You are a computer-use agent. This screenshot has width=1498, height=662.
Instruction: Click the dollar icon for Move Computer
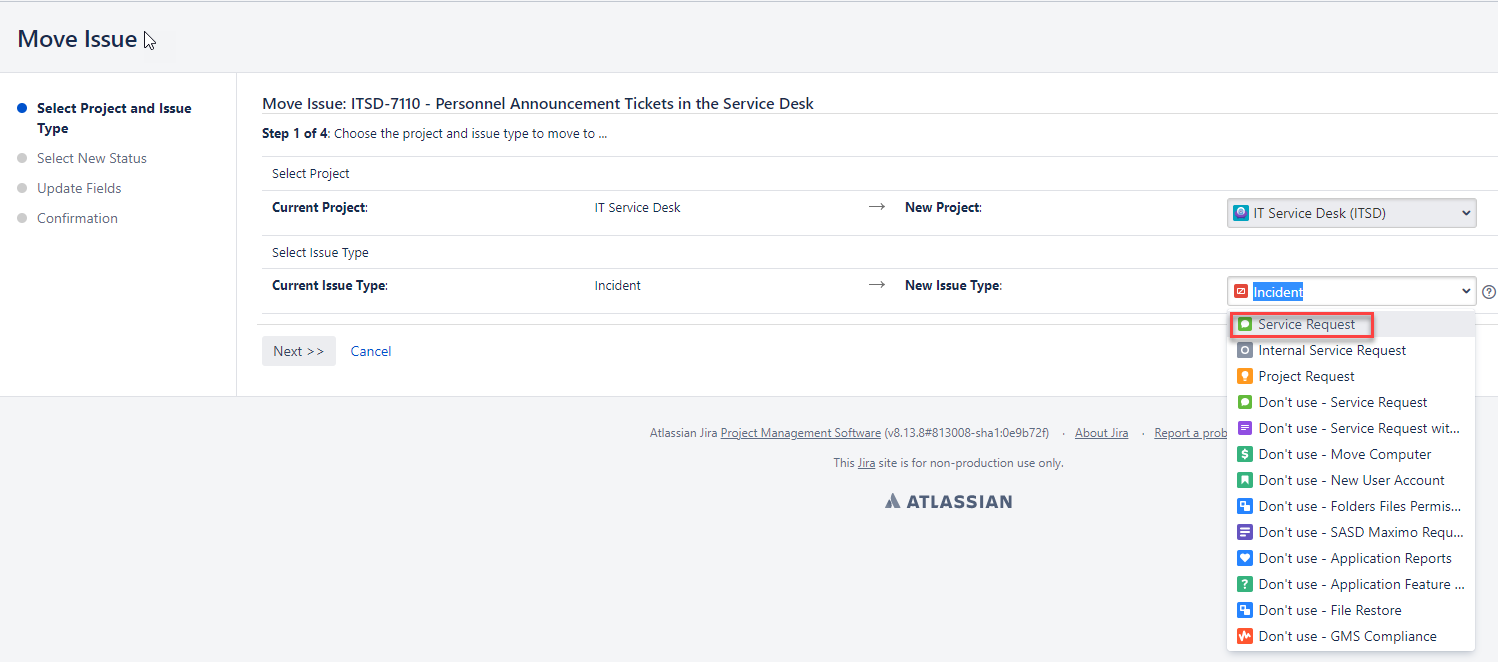click(x=1245, y=454)
